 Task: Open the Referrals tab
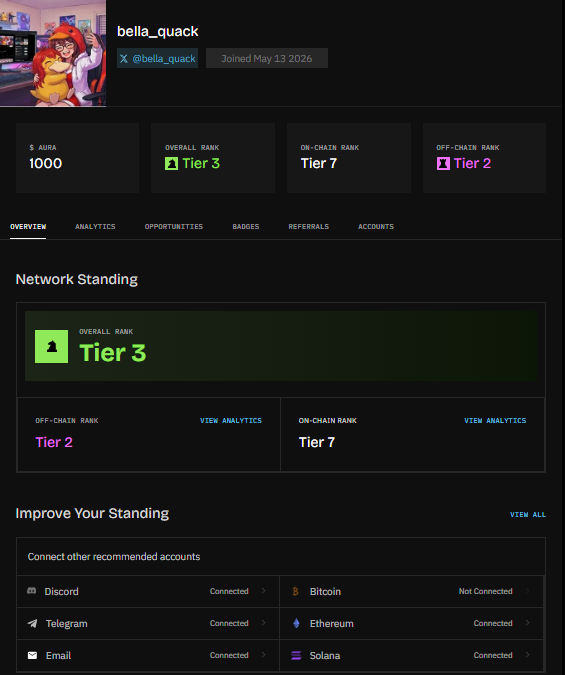309,226
